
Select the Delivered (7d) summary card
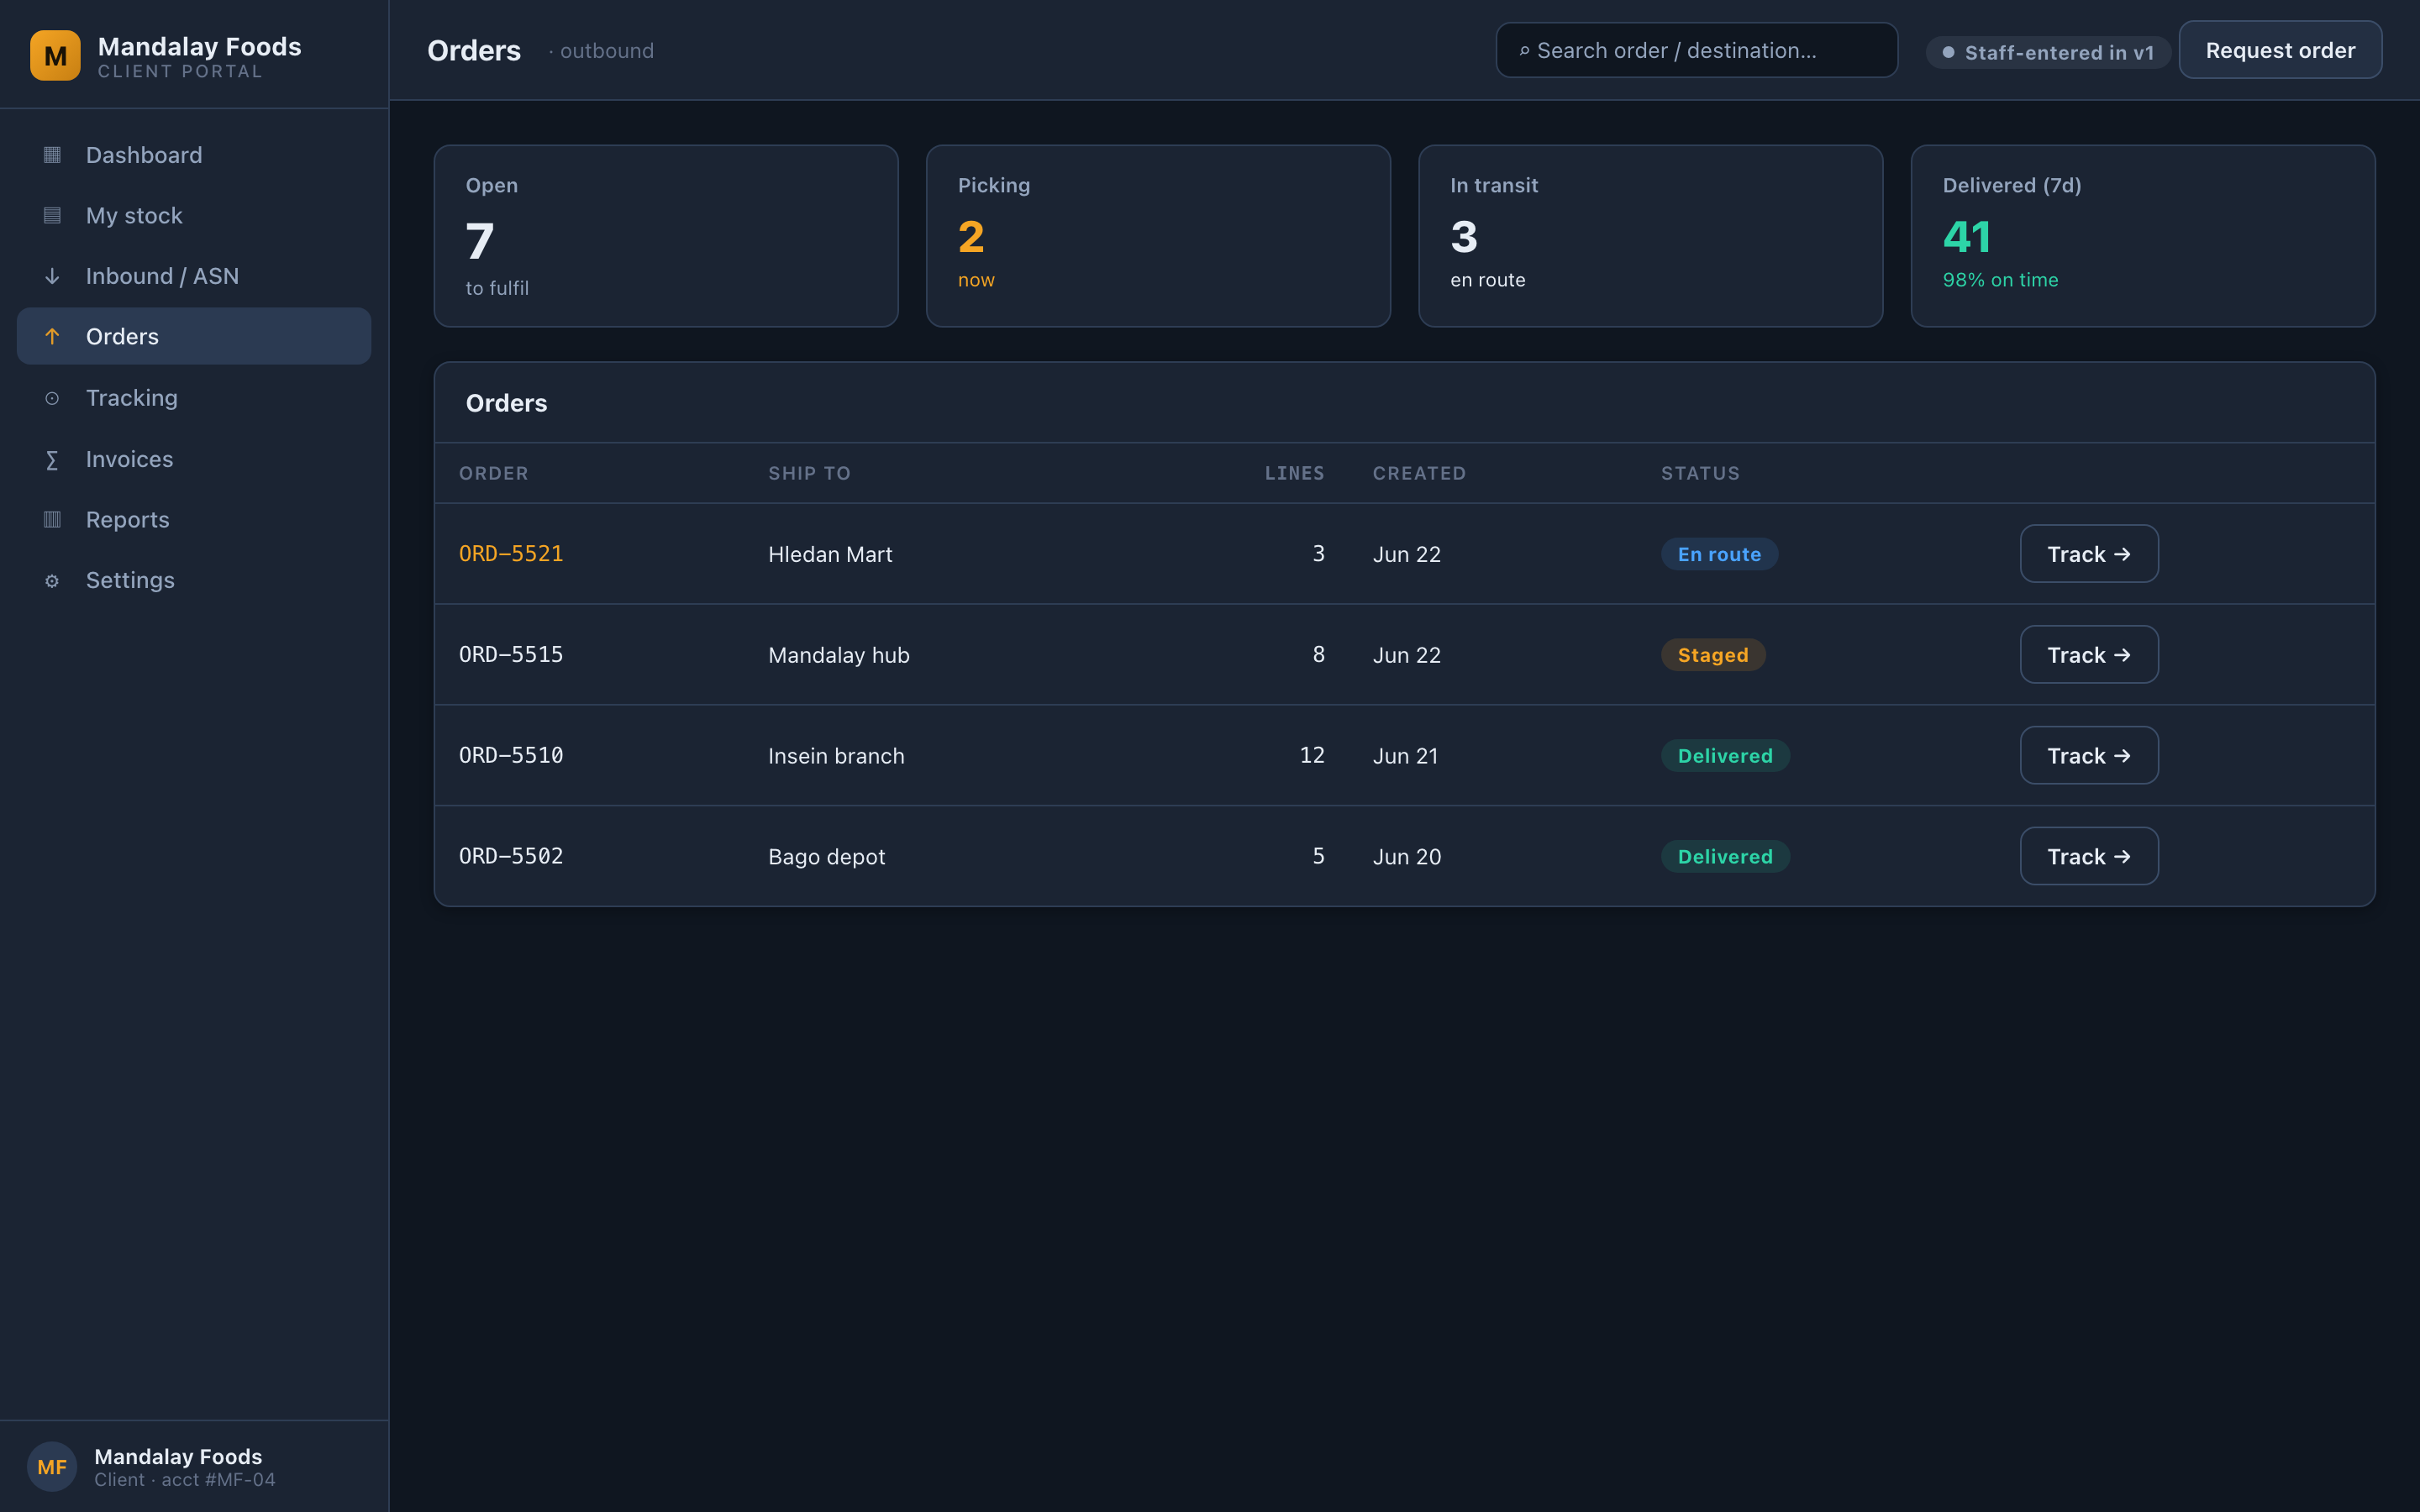[2143, 236]
